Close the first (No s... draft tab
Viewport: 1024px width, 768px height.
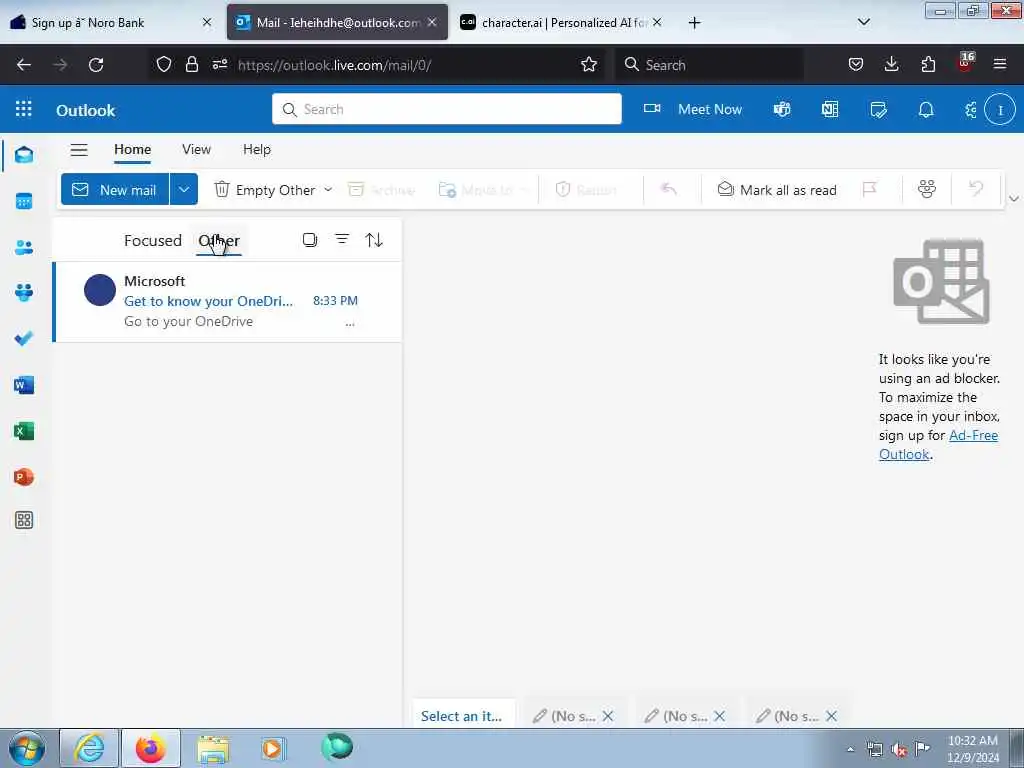[608, 716]
